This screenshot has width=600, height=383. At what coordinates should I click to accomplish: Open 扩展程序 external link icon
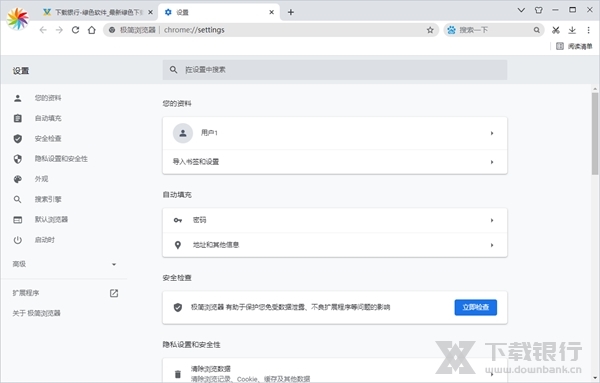click(x=114, y=293)
